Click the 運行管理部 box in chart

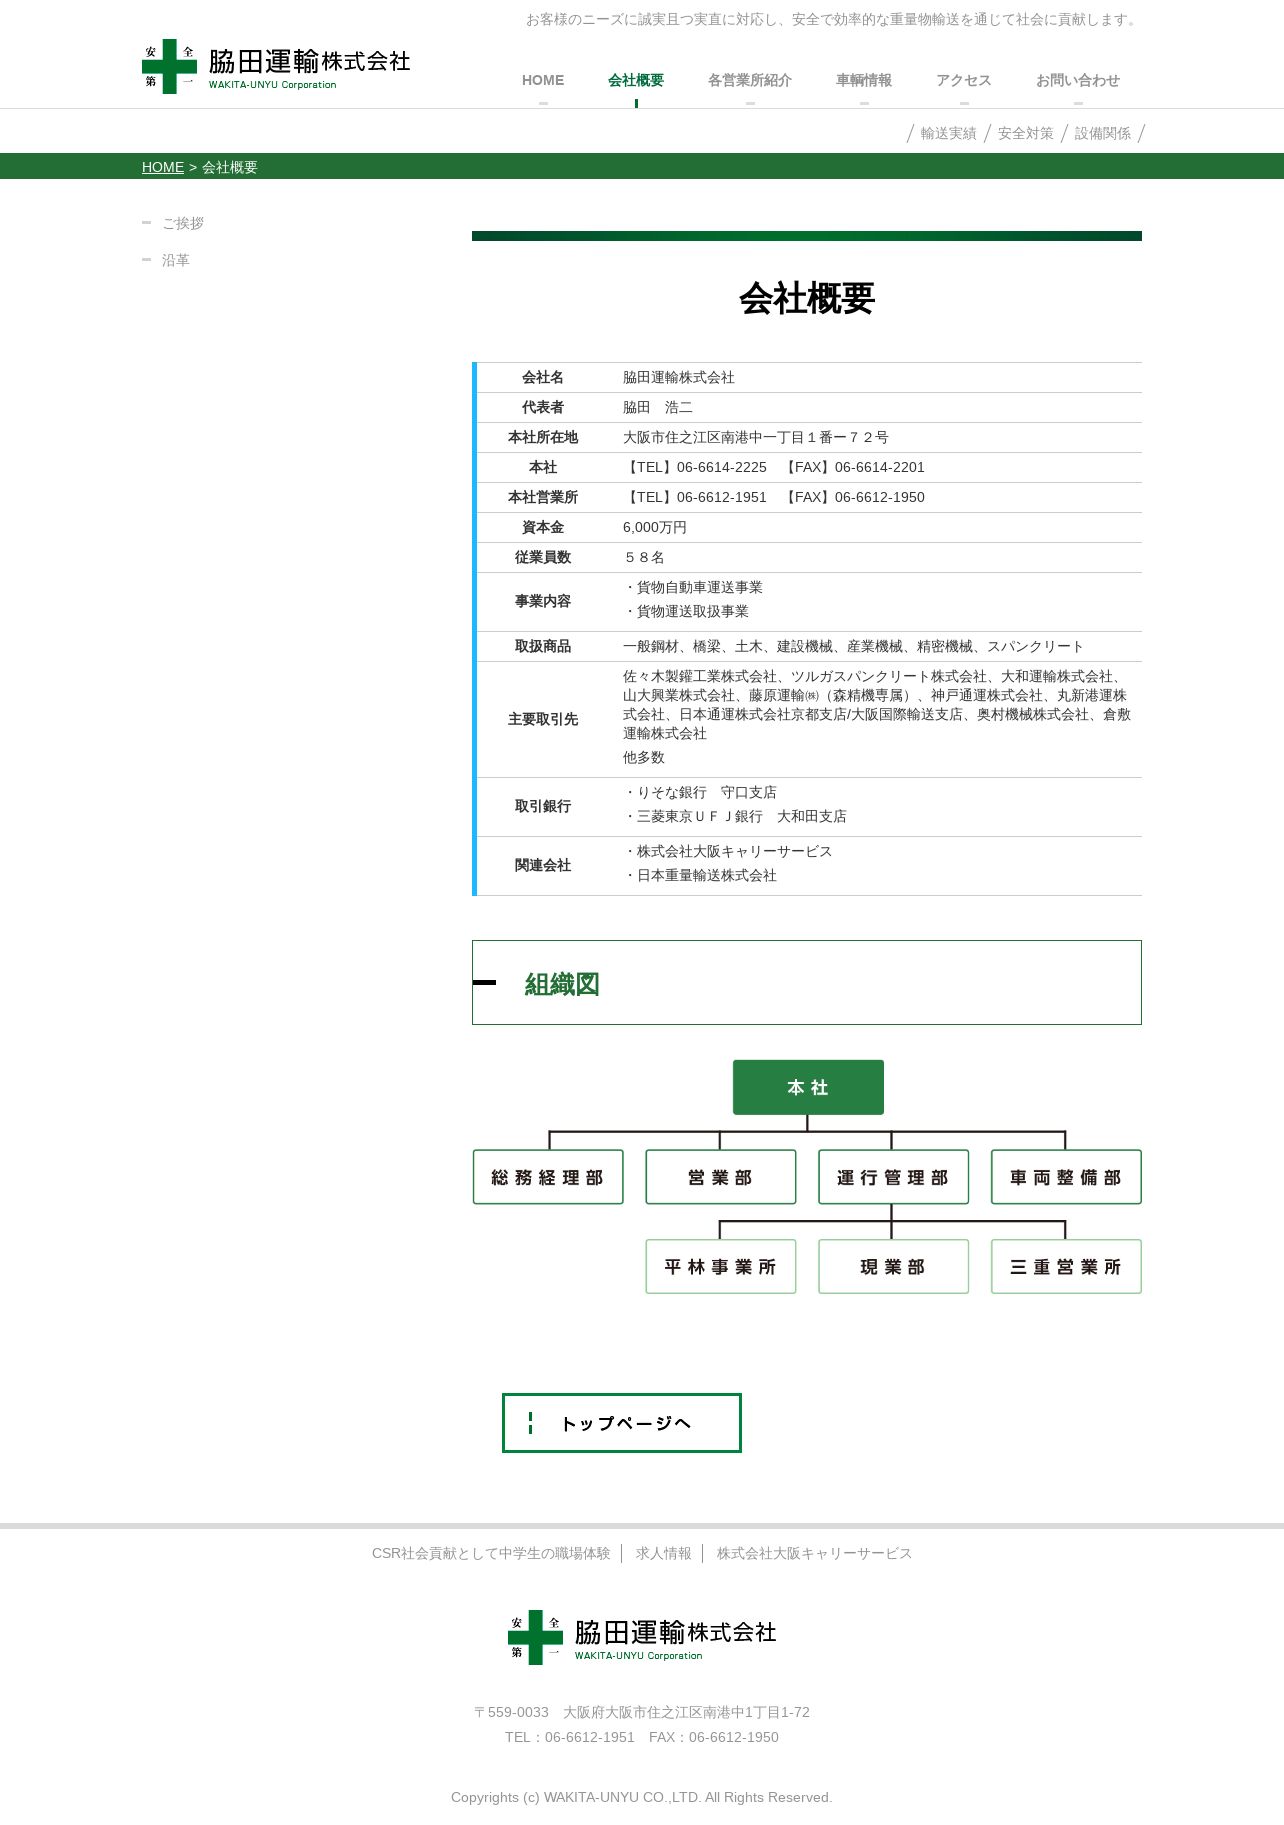coord(894,1177)
